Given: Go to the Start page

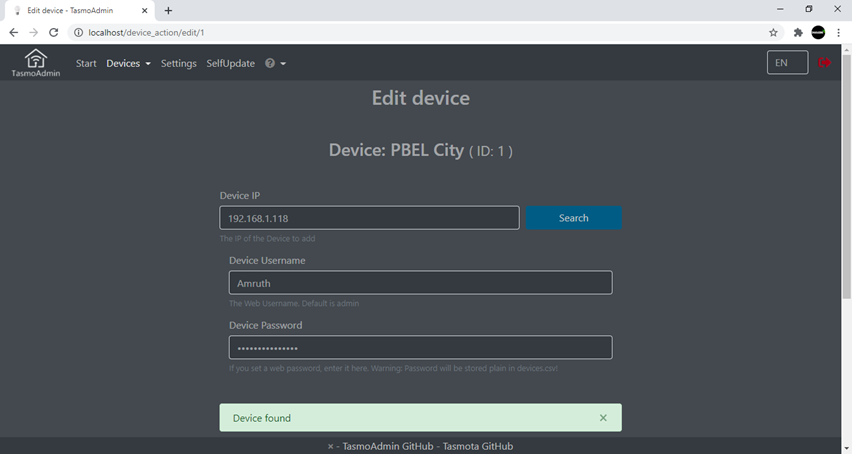Looking at the screenshot, I should click(x=86, y=63).
